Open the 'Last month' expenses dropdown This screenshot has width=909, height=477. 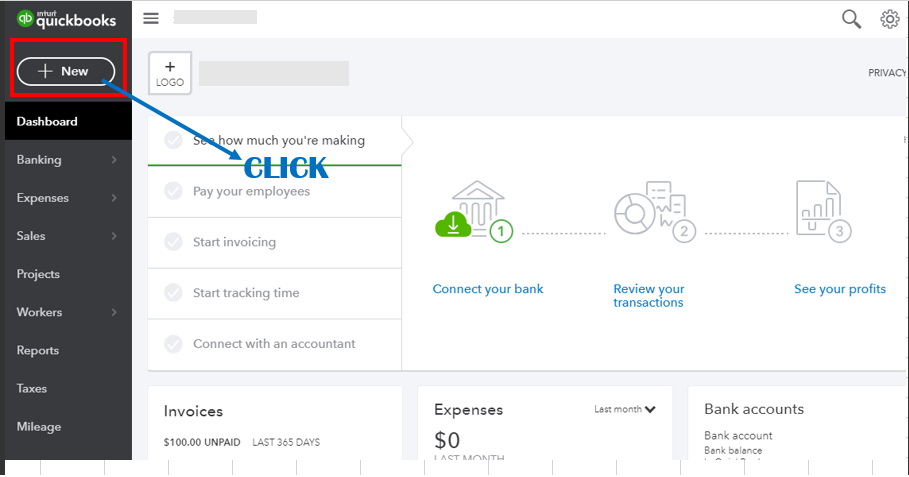(624, 409)
